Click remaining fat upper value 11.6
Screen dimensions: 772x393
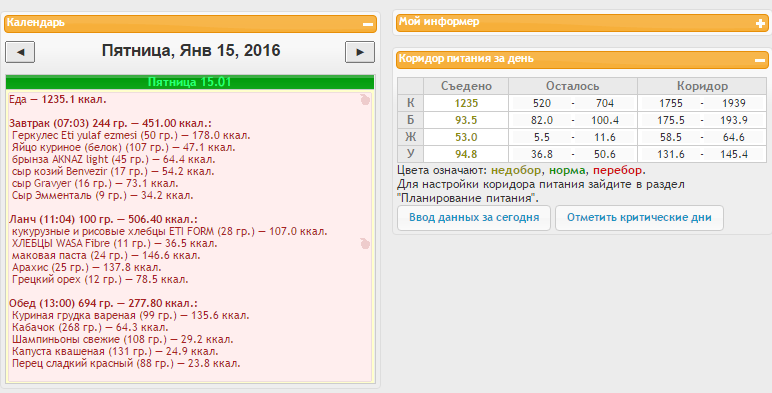pos(605,137)
